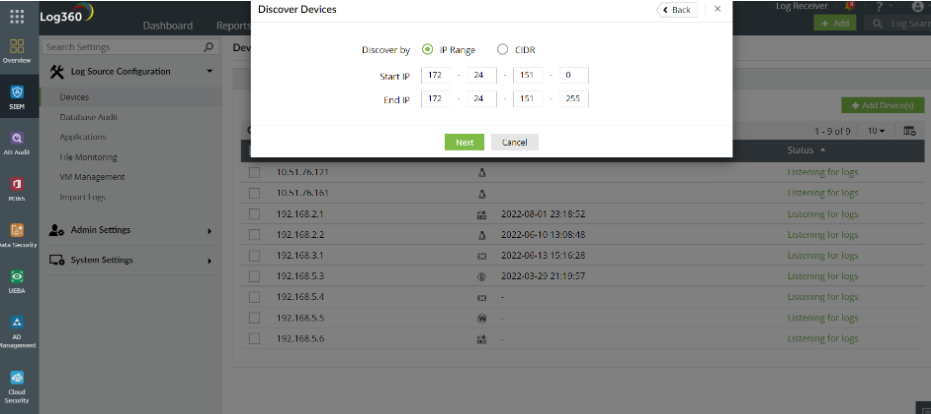The width and height of the screenshot is (931, 414).
Task: Click the green Add button in header
Action: (x=835, y=23)
